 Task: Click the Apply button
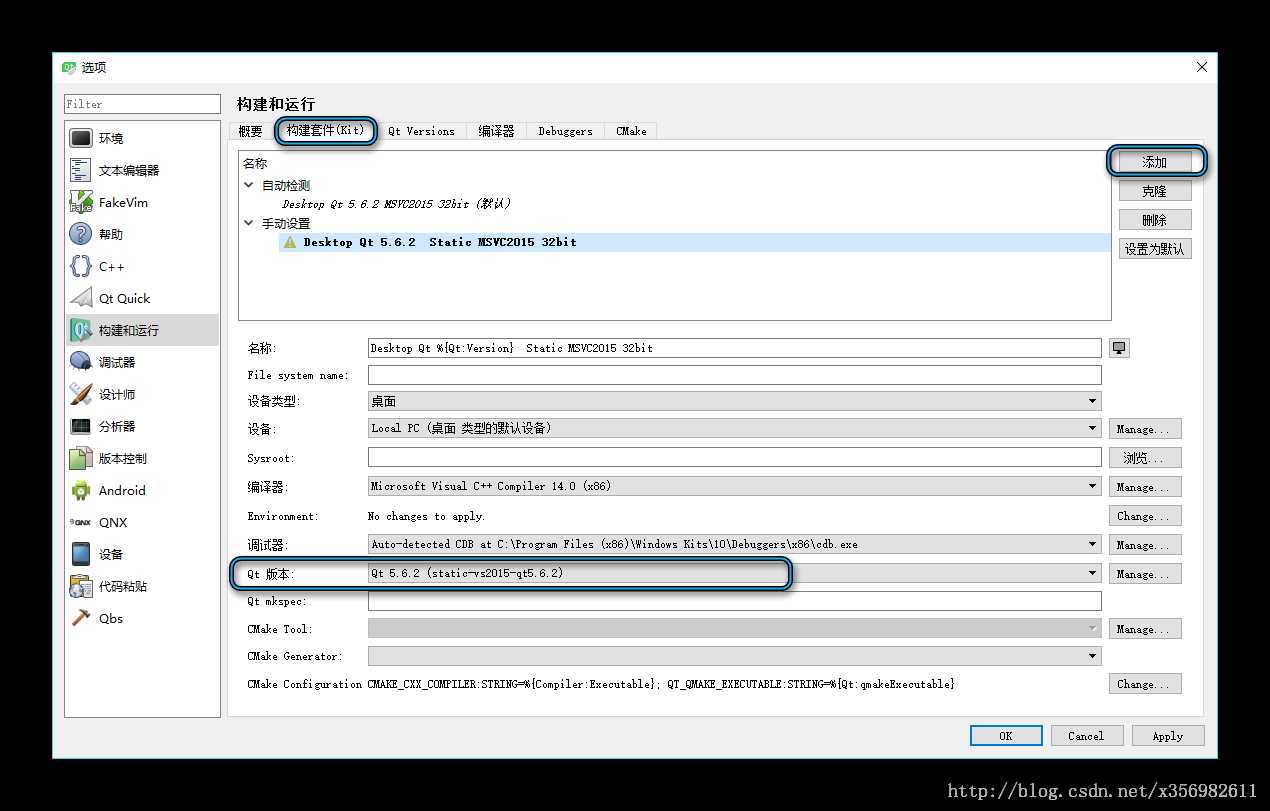point(1168,736)
